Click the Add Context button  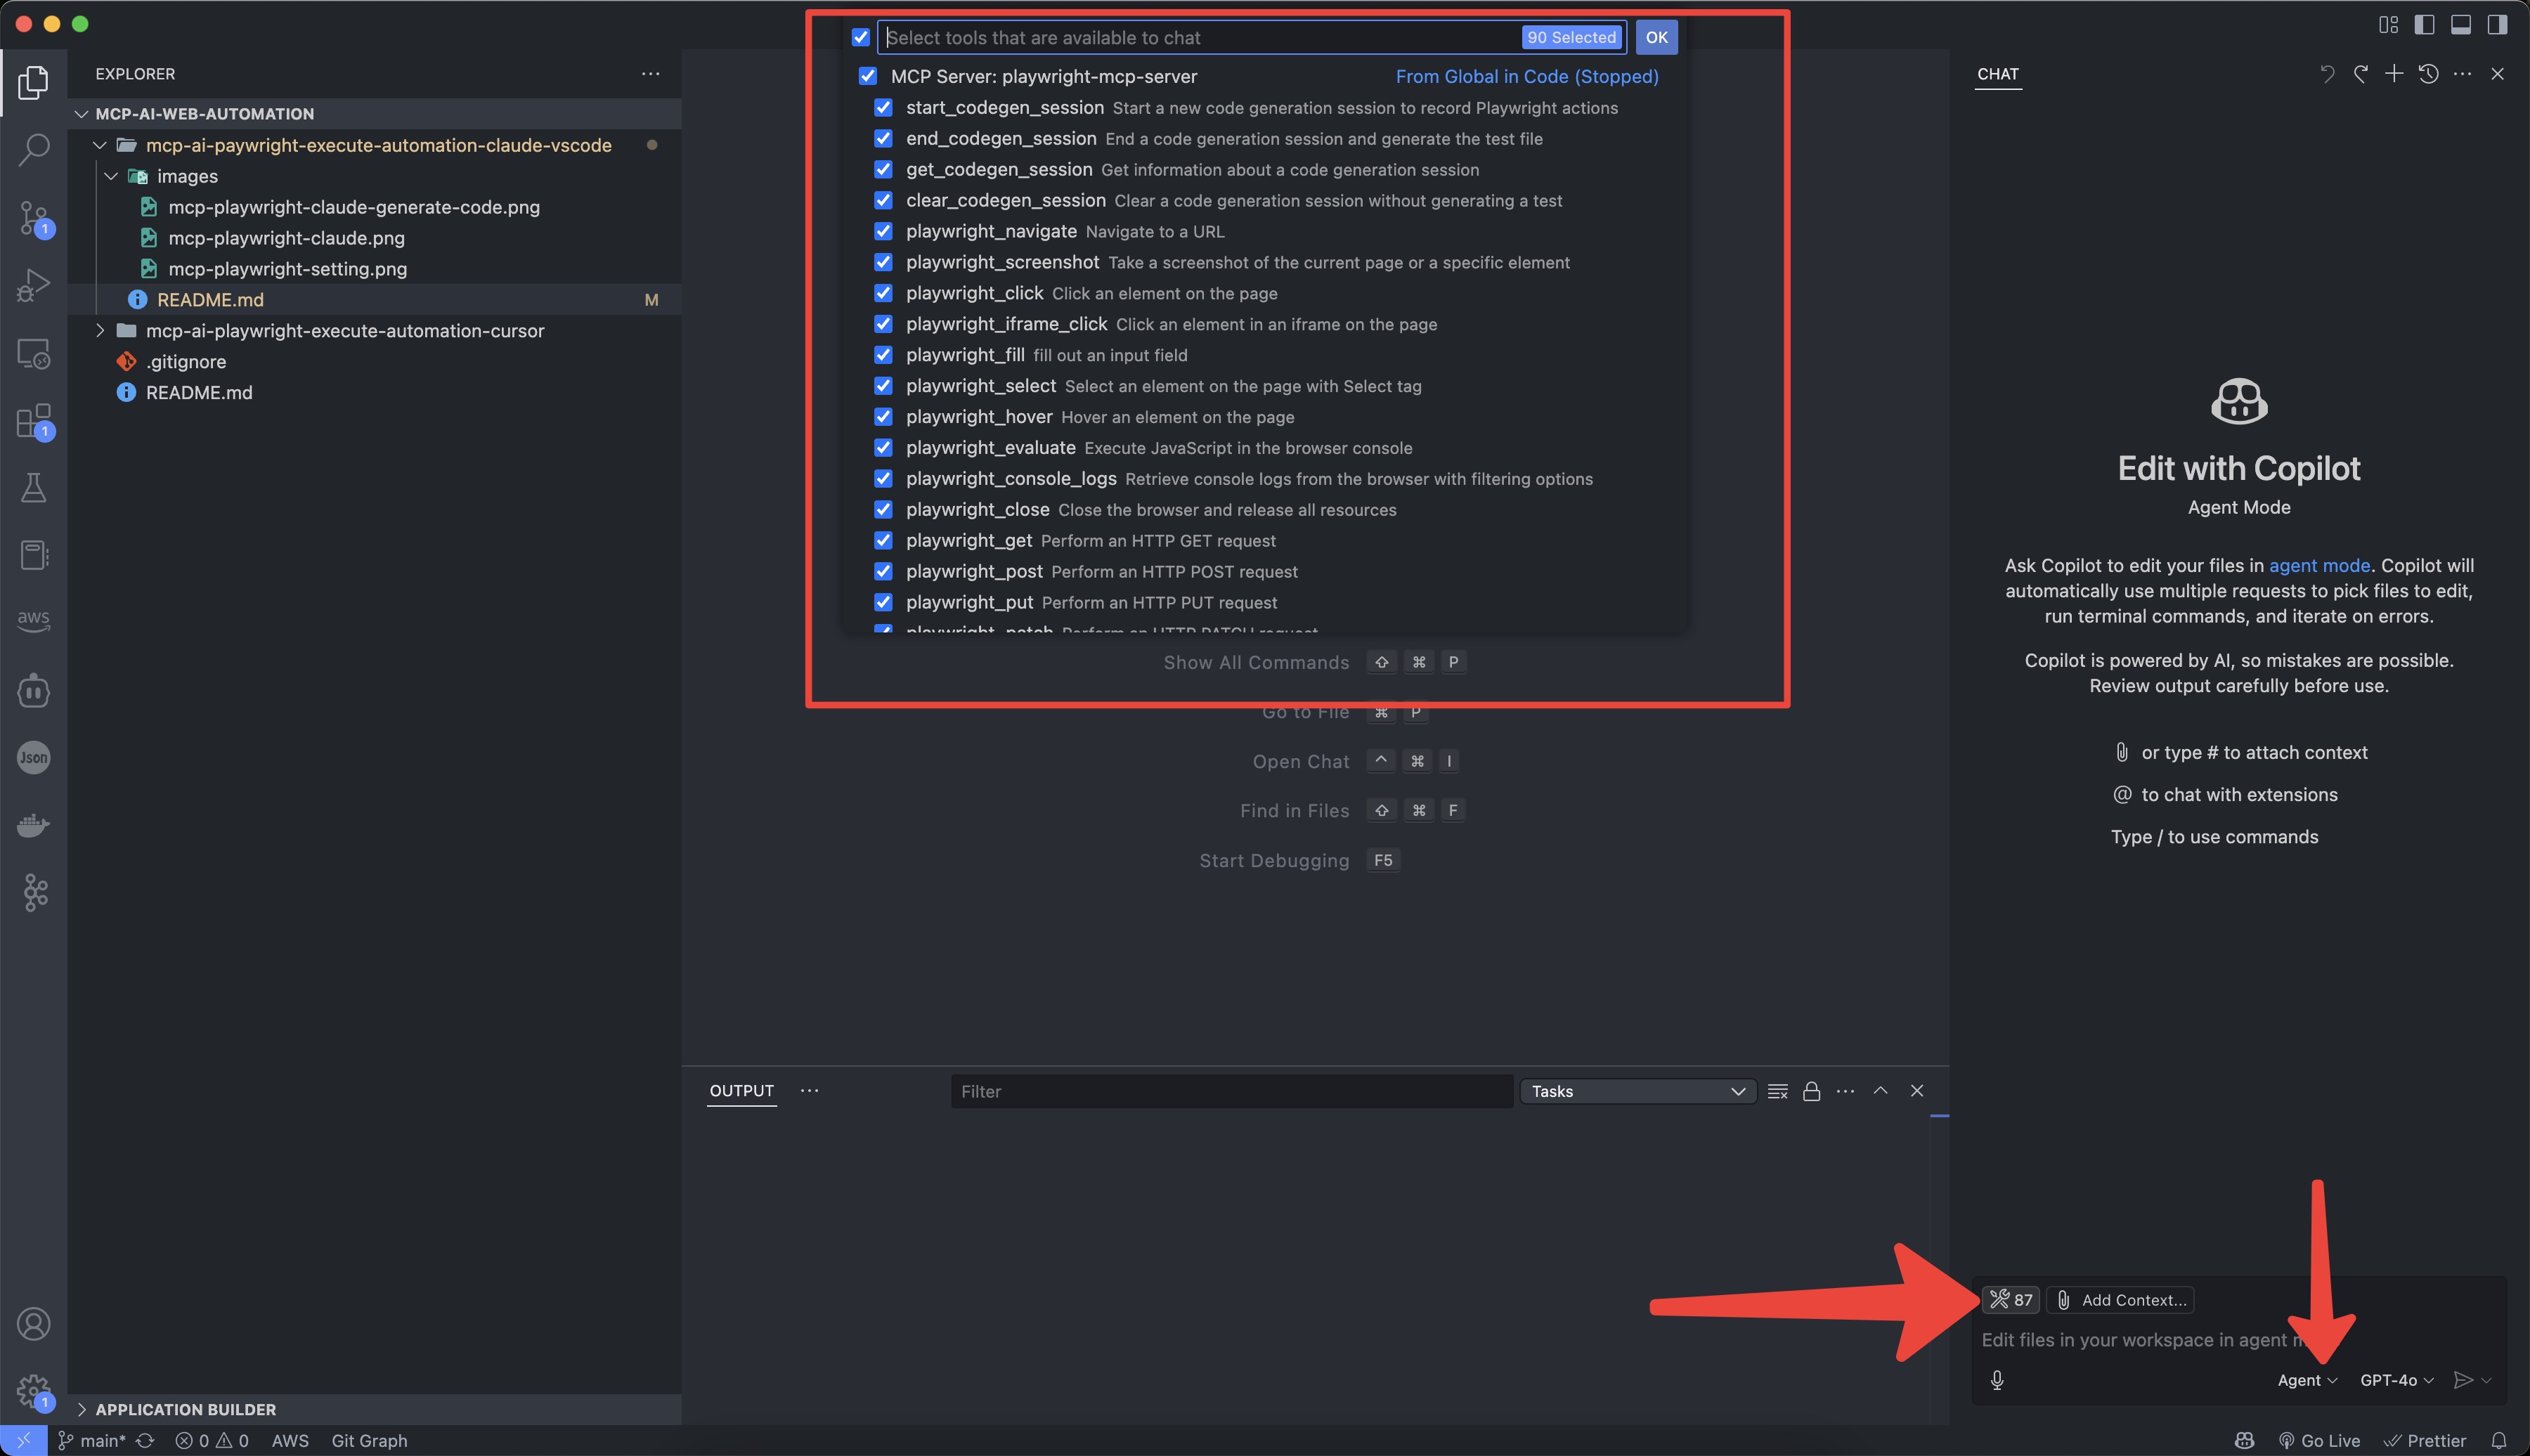point(2121,1300)
